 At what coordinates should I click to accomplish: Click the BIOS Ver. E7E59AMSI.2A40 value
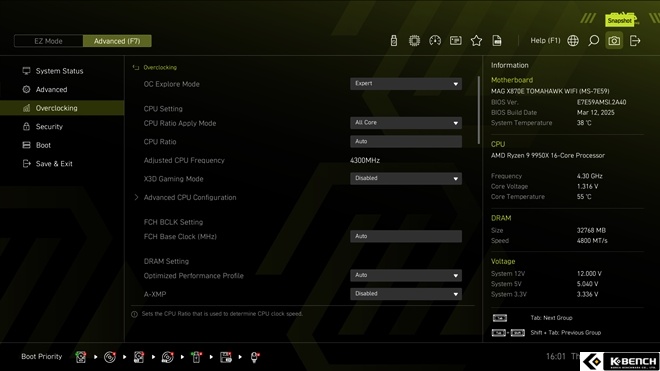click(x=601, y=102)
